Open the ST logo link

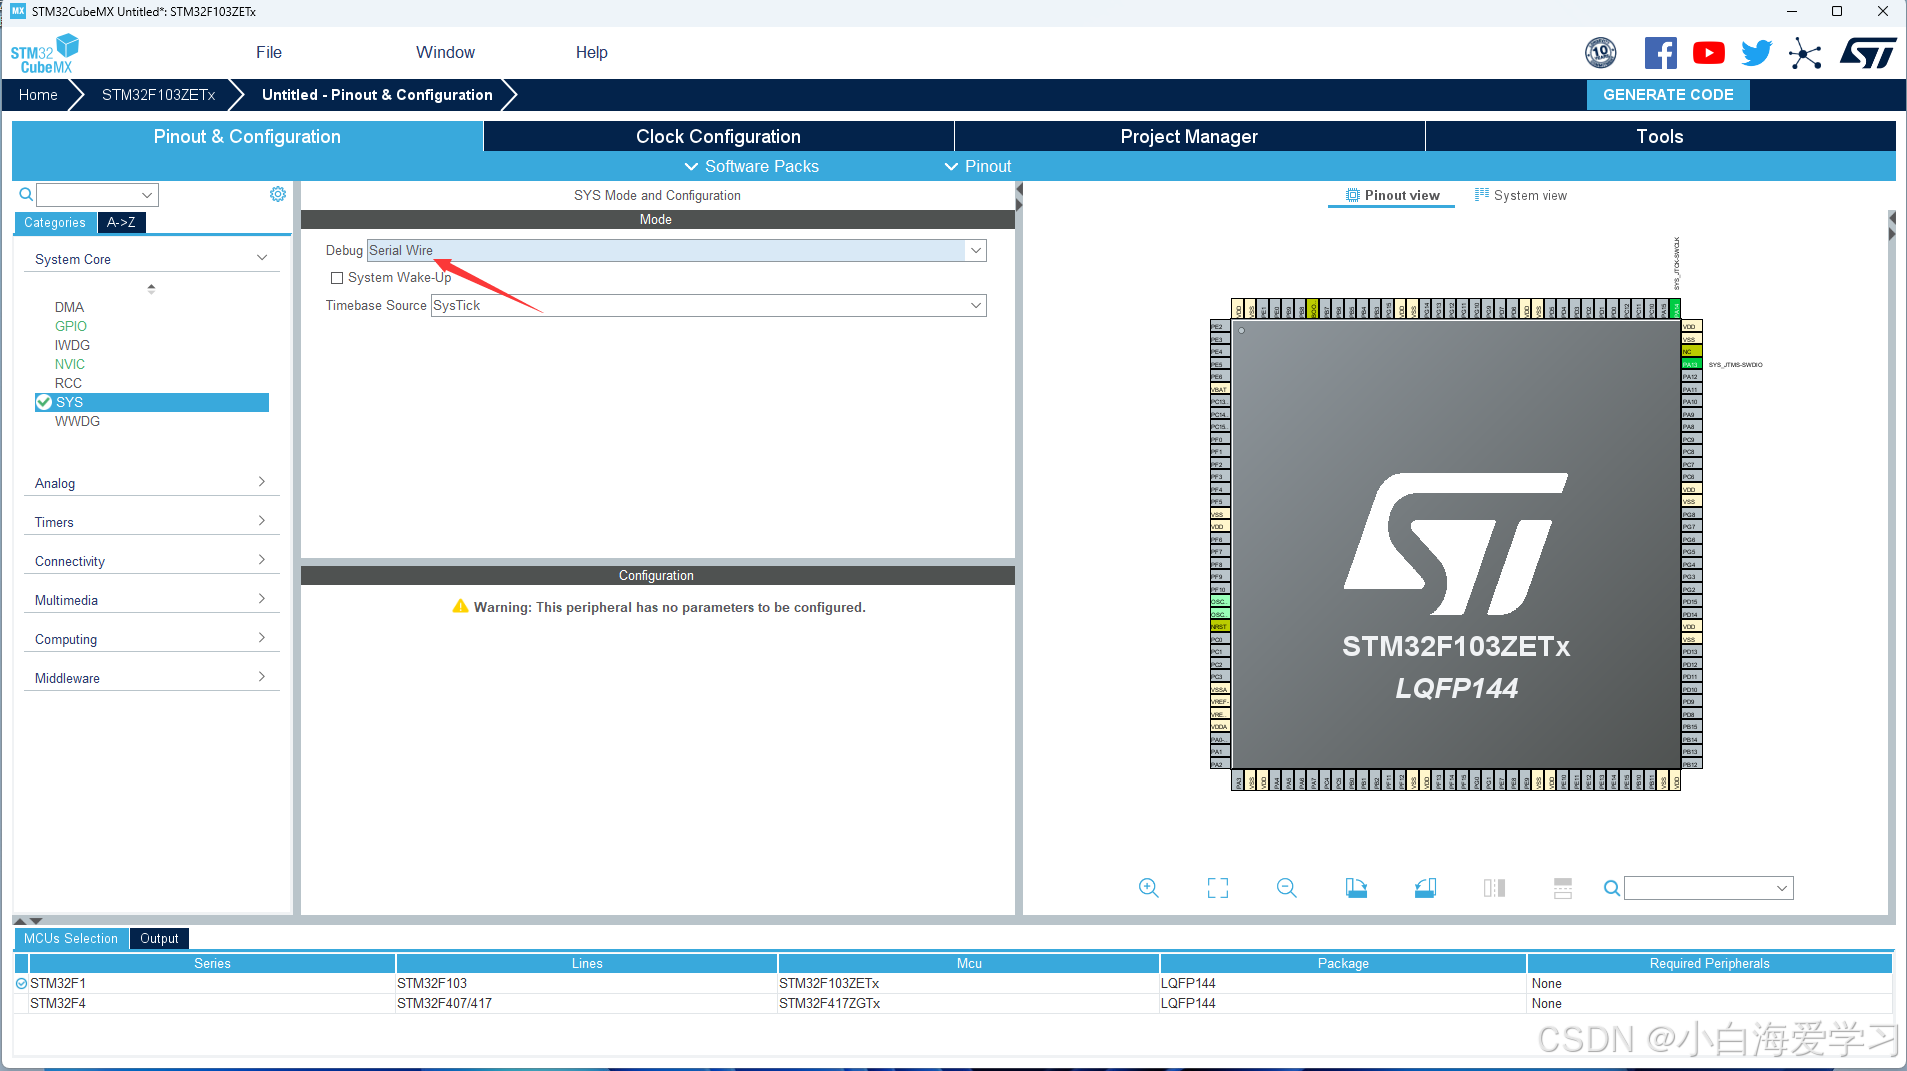pos(1867,53)
